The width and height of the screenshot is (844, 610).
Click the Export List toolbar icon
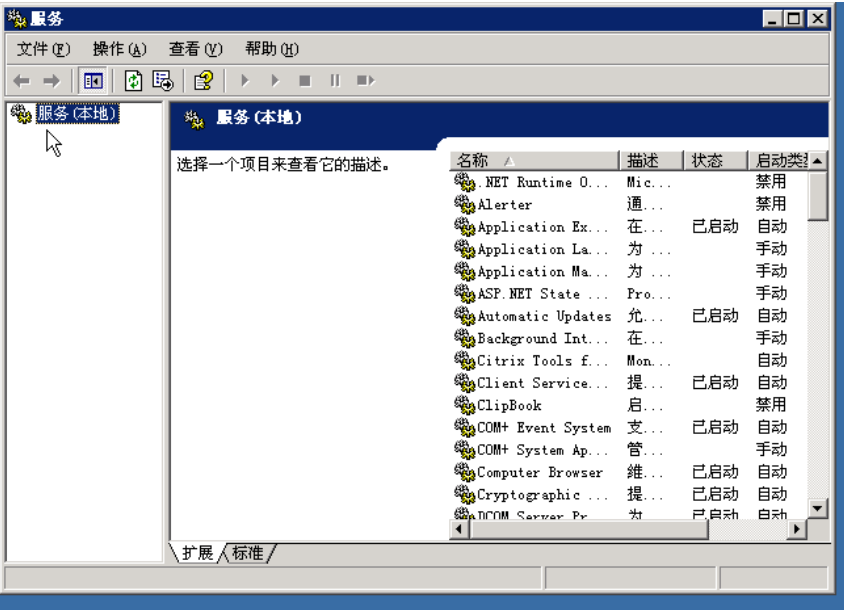click(163, 81)
